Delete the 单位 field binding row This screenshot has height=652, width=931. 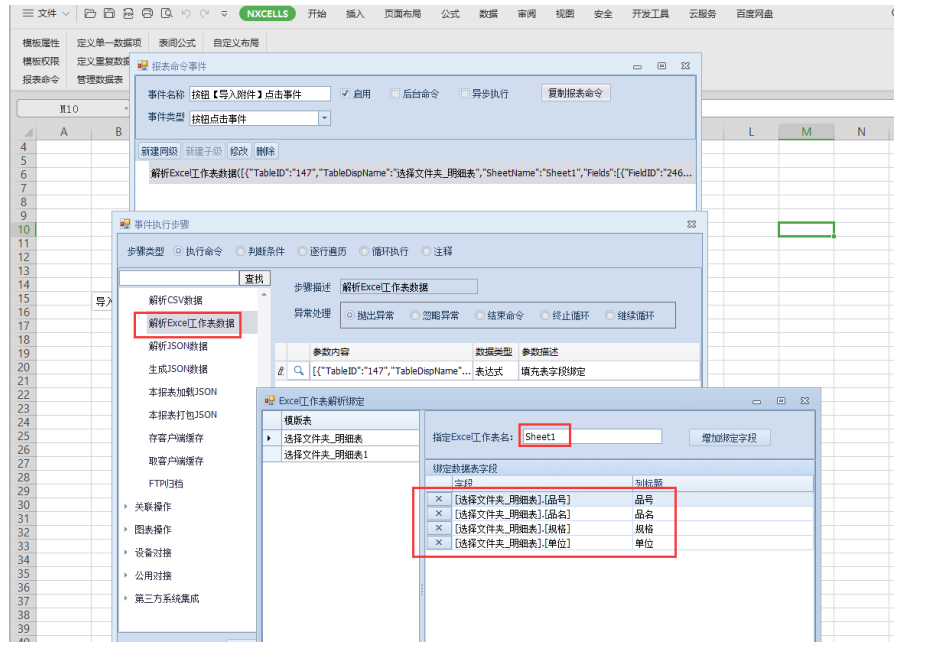click(438, 543)
